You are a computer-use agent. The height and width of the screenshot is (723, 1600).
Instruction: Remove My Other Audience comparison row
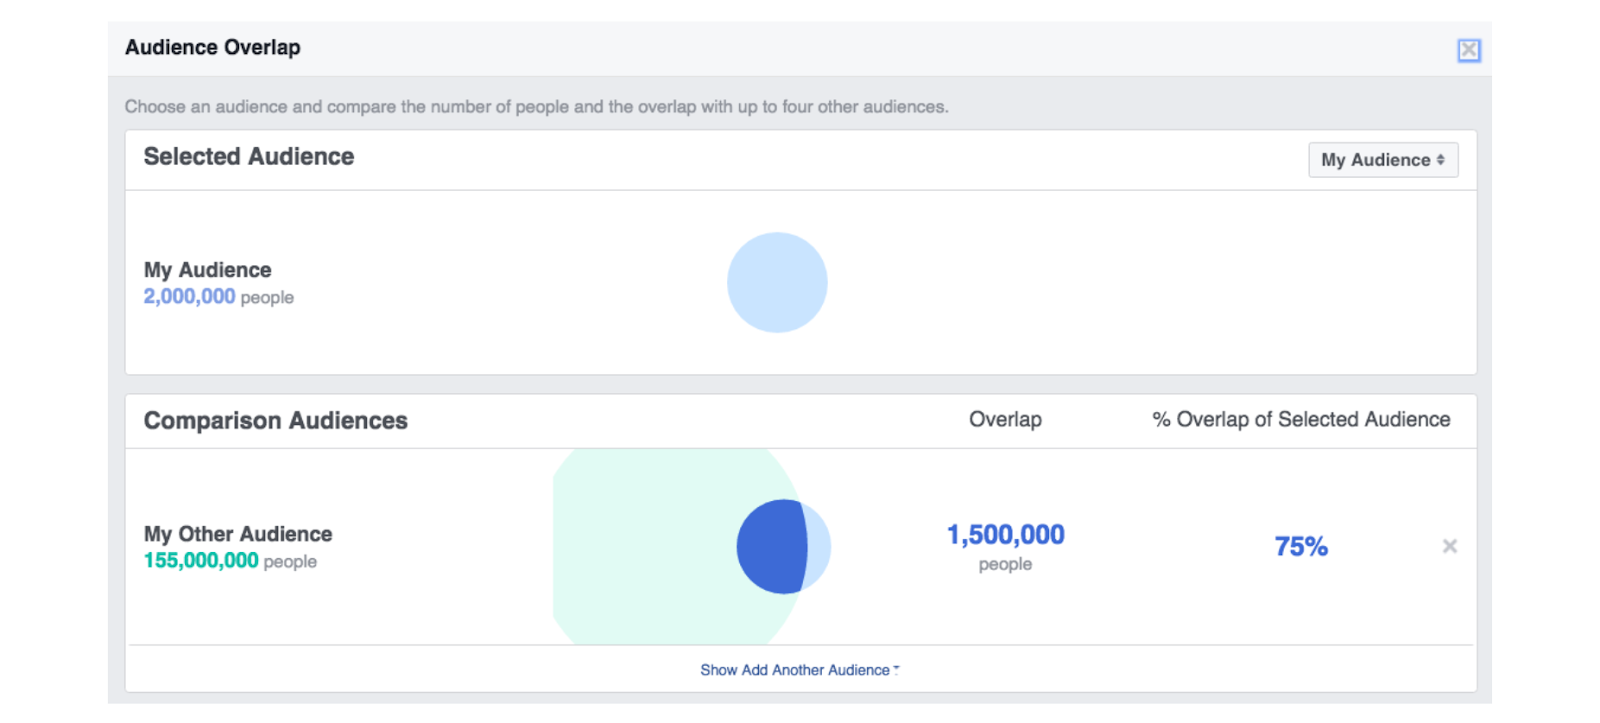pos(1449,546)
